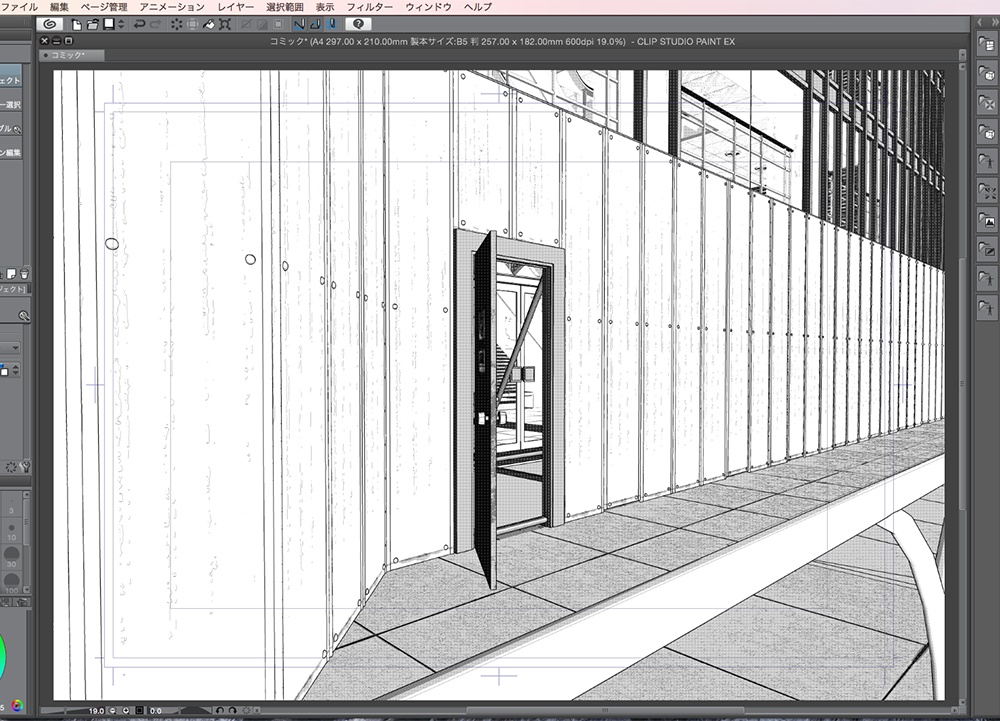
Task: Collapse right dock with single left arrow
Action: pyautogui.click(x=980, y=22)
